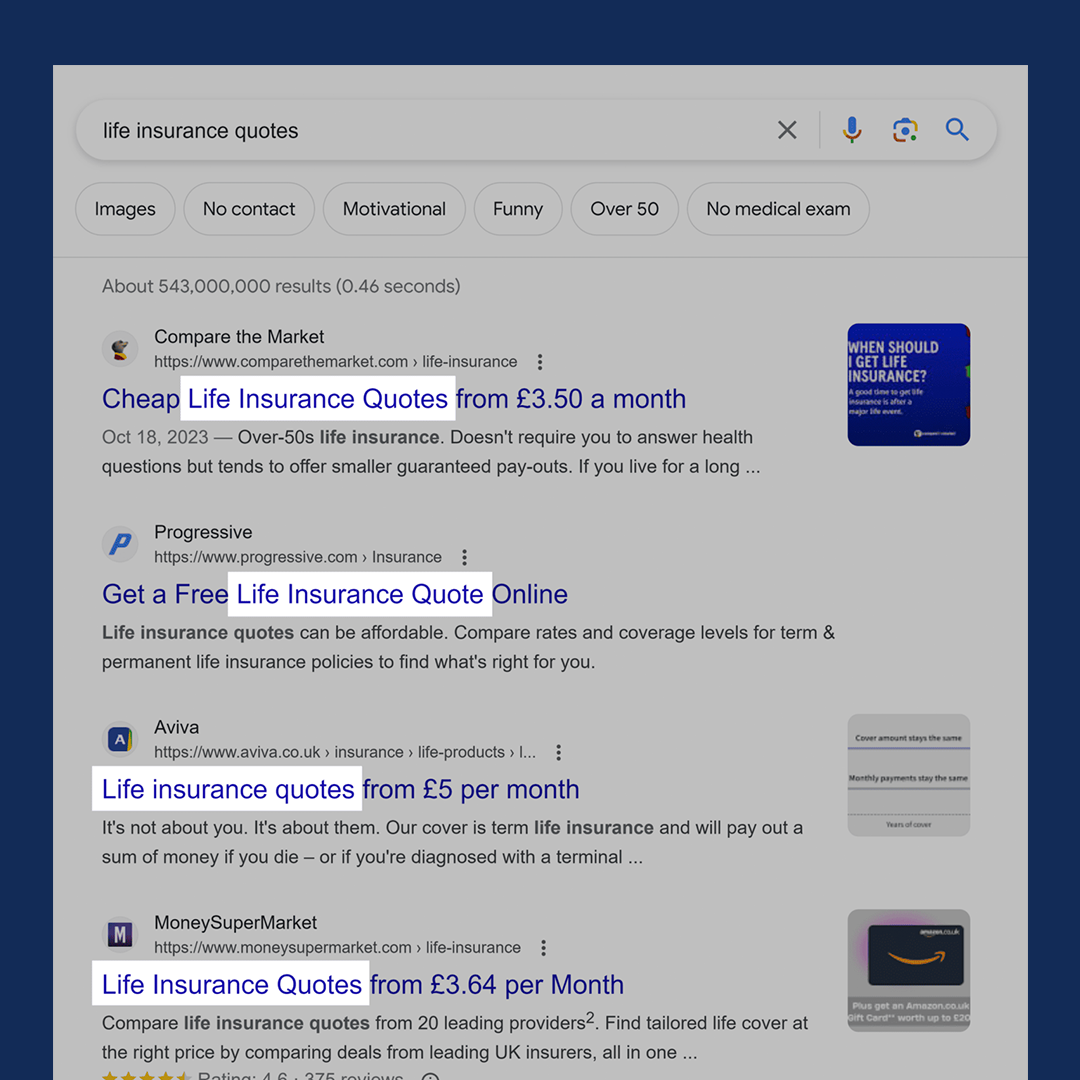Toggle the 'Over 50' filter chip
Screen dimensions: 1080x1080
coord(624,209)
